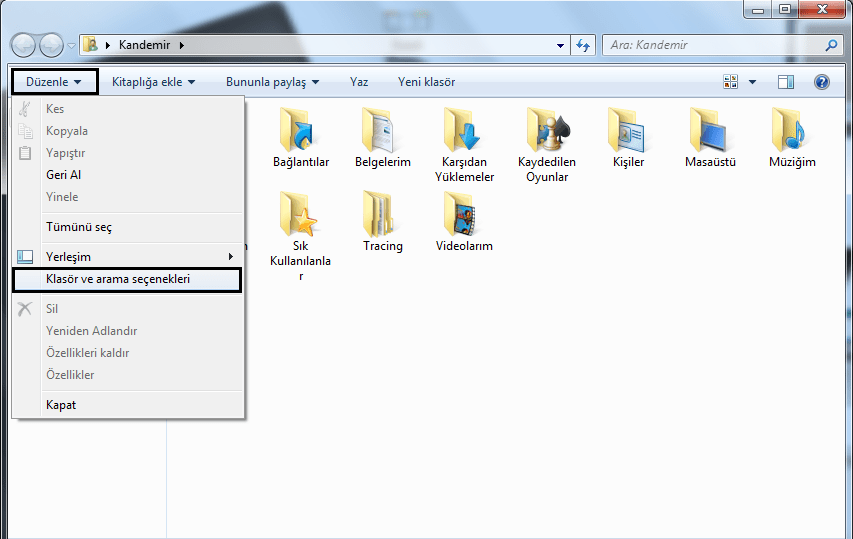This screenshot has width=853, height=539.
Task: Click Yeniden Adlandır in the menu
Action: click(x=128, y=331)
